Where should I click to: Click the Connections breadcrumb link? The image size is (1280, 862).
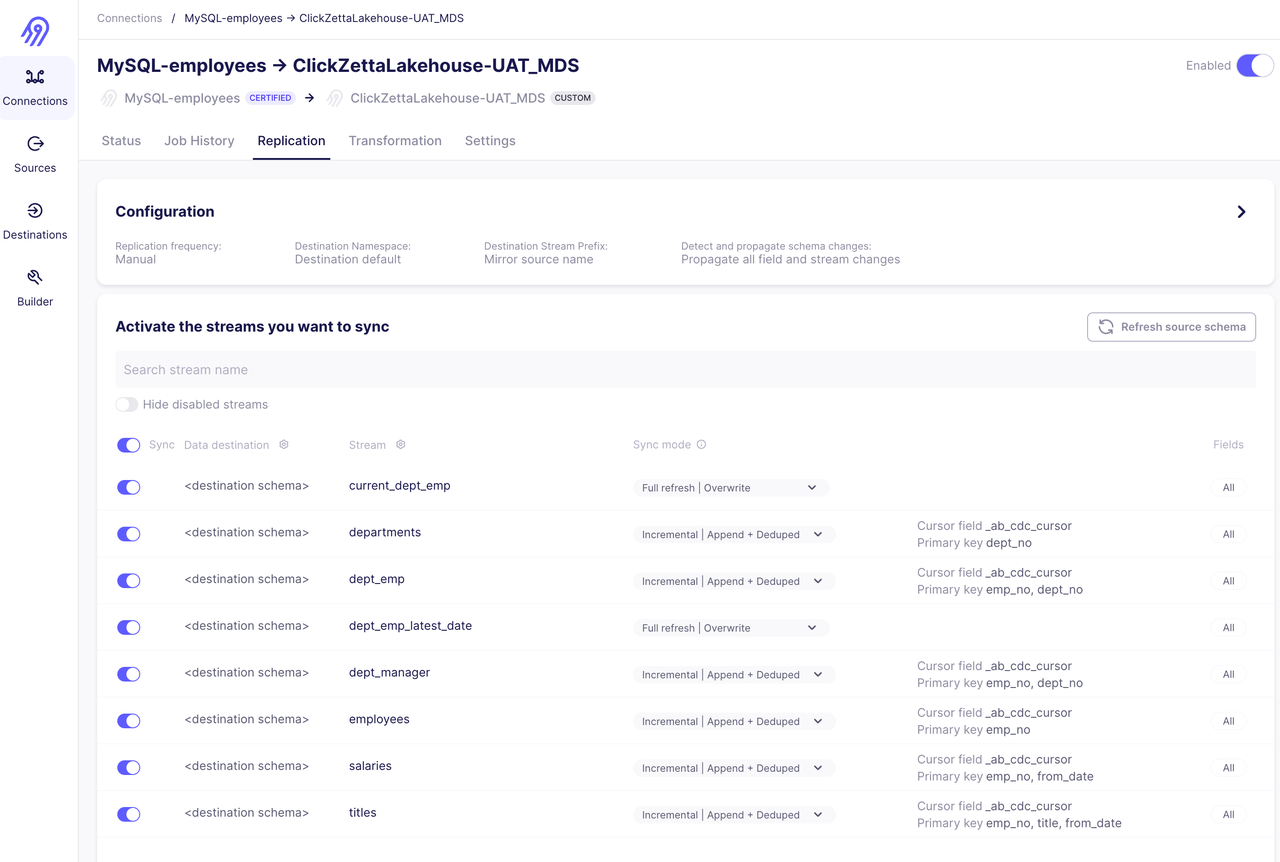pyautogui.click(x=129, y=18)
